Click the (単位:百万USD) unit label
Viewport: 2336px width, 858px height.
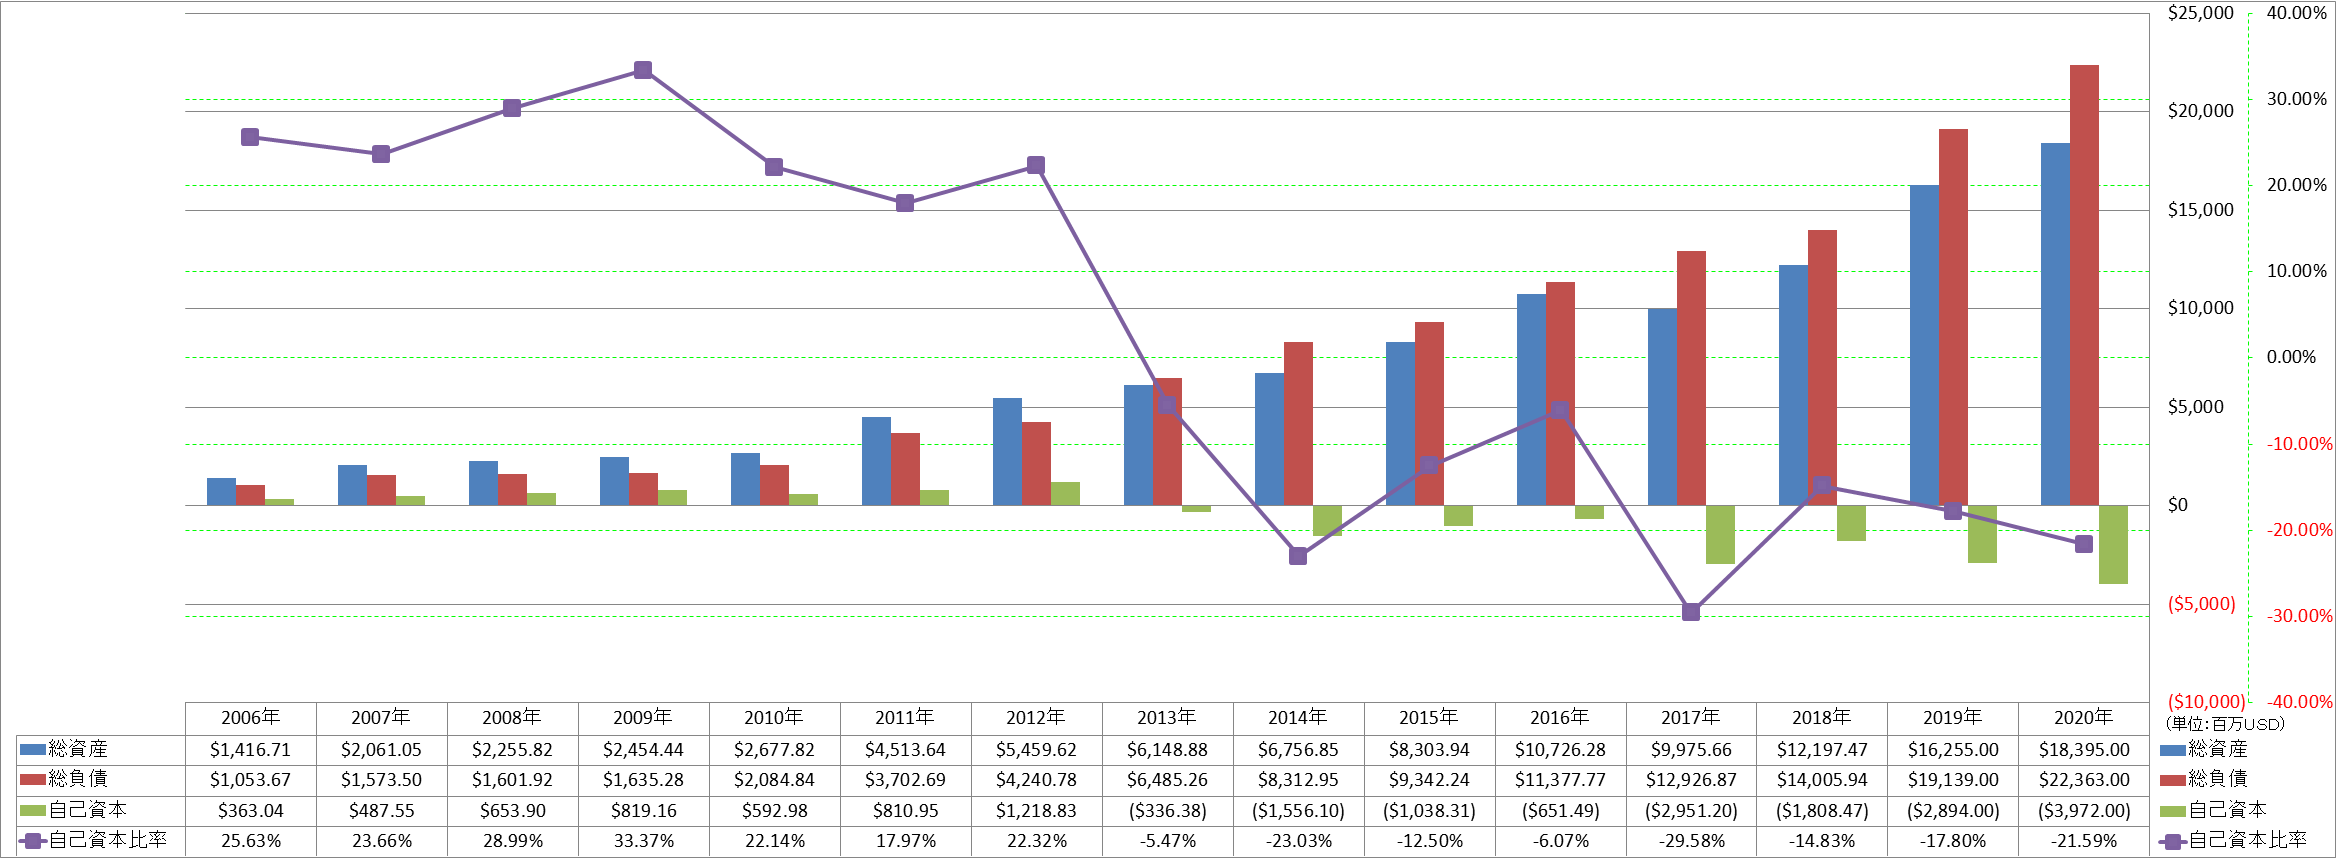(2225, 723)
